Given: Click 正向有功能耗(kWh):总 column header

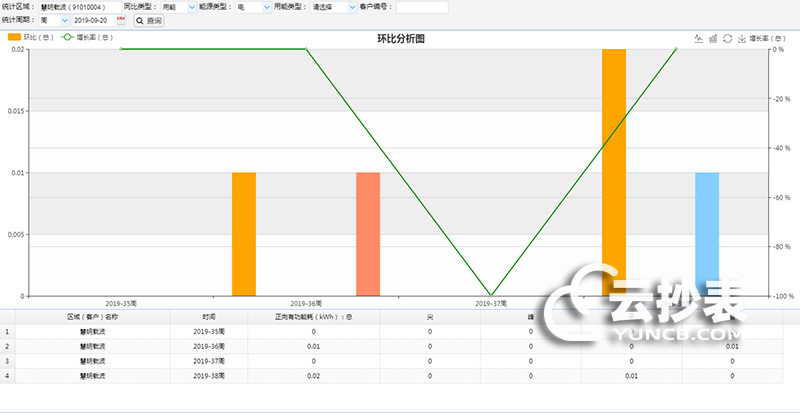Looking at the screenshot, I should (x=313, y=316).
